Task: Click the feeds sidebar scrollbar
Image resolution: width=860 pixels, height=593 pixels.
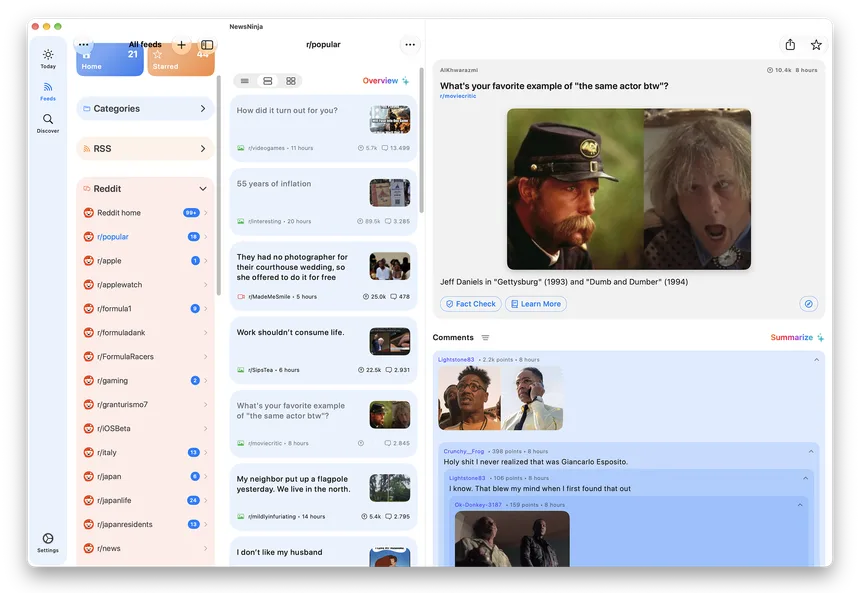Action: coord(219,187)
